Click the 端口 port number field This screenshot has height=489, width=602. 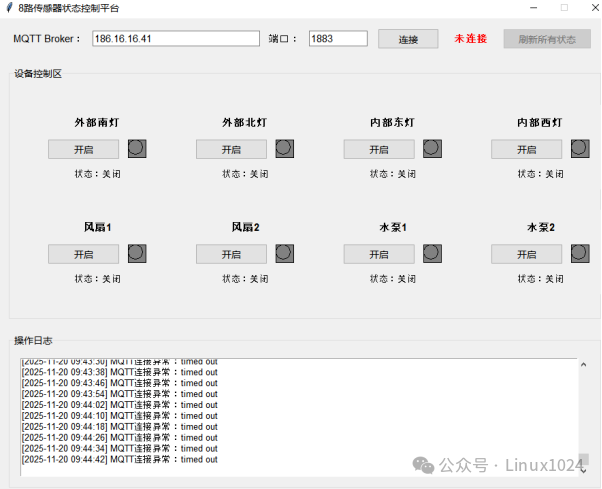[337, 39]
